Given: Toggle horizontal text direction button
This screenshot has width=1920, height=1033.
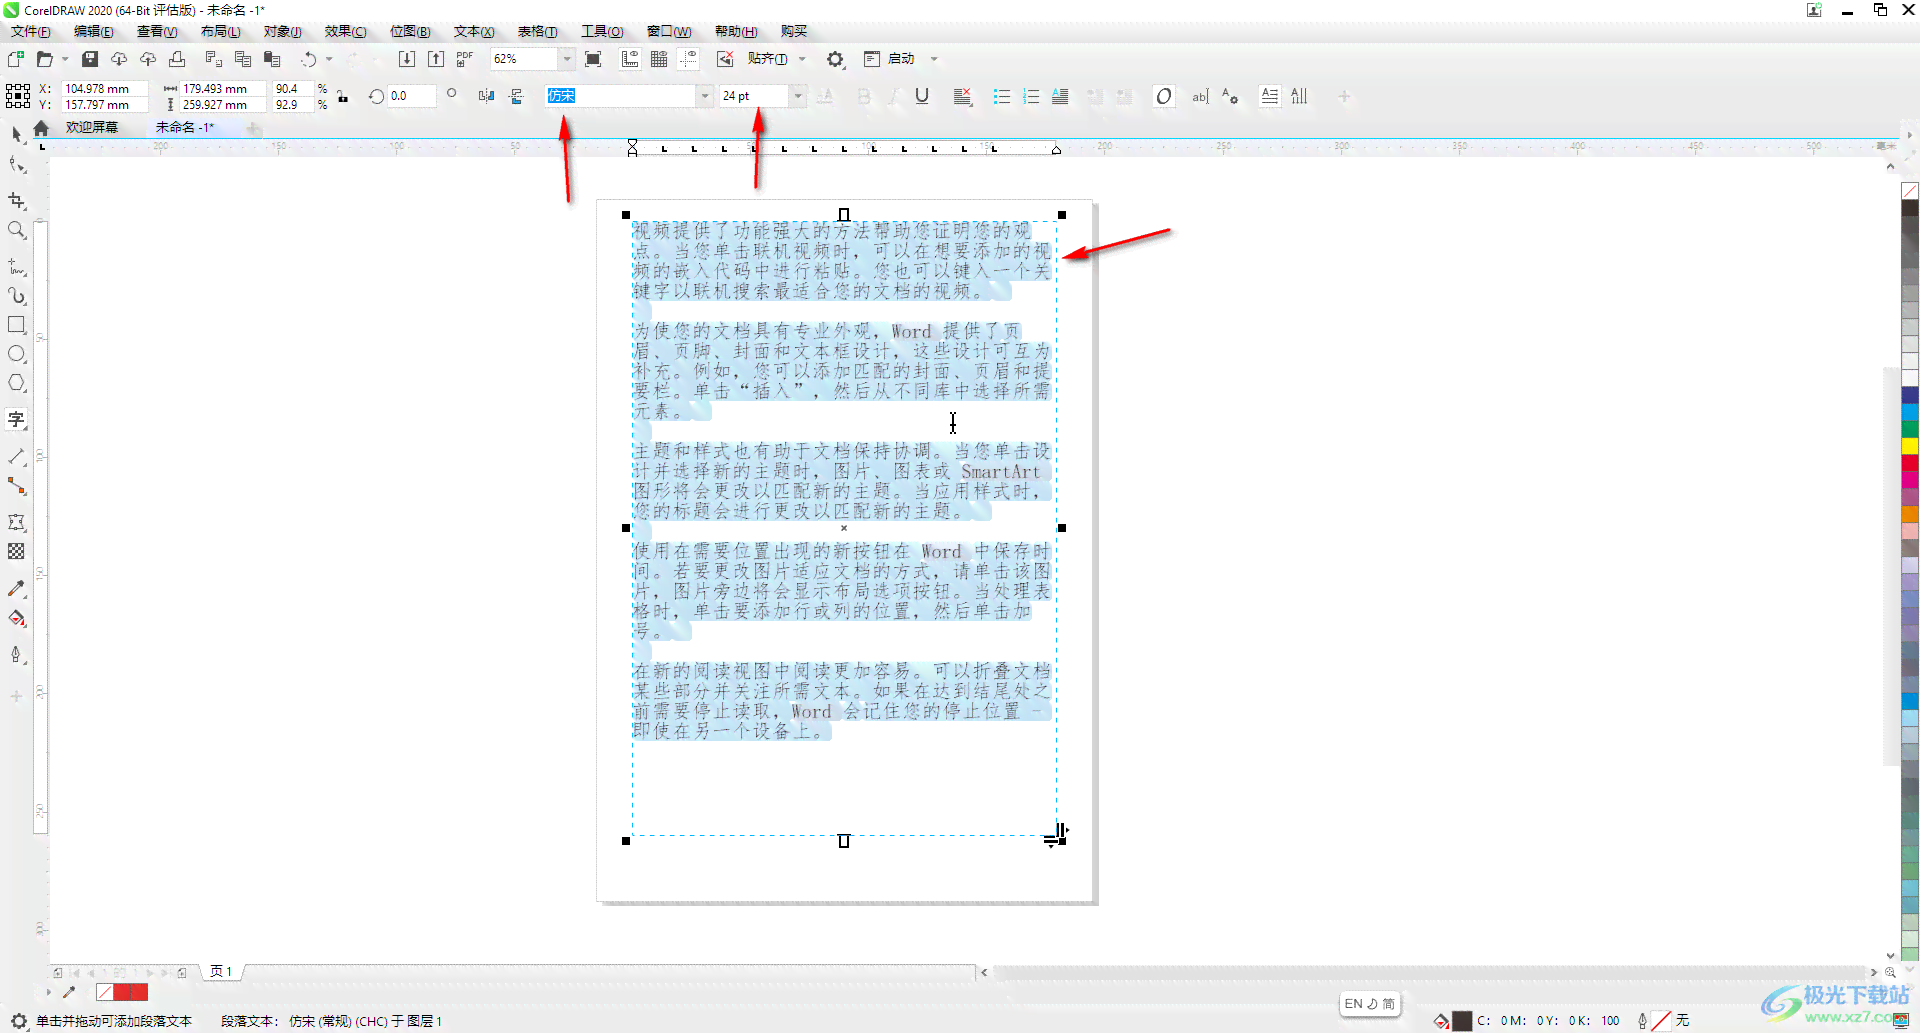Looking at the screenshot, I should pyautogui.click(x=1269, y=96).
